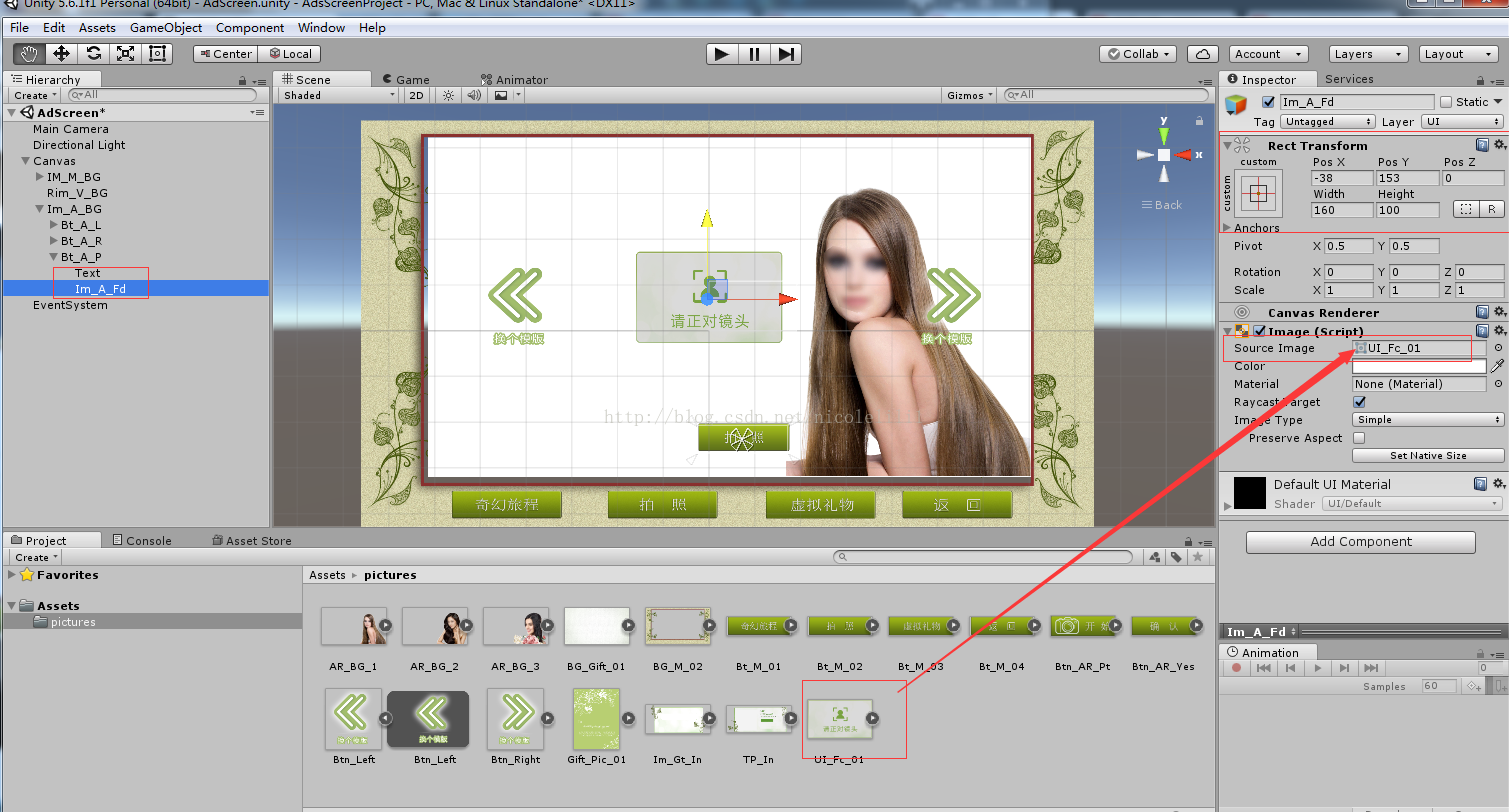Select the Rect Transform tool

157,54
